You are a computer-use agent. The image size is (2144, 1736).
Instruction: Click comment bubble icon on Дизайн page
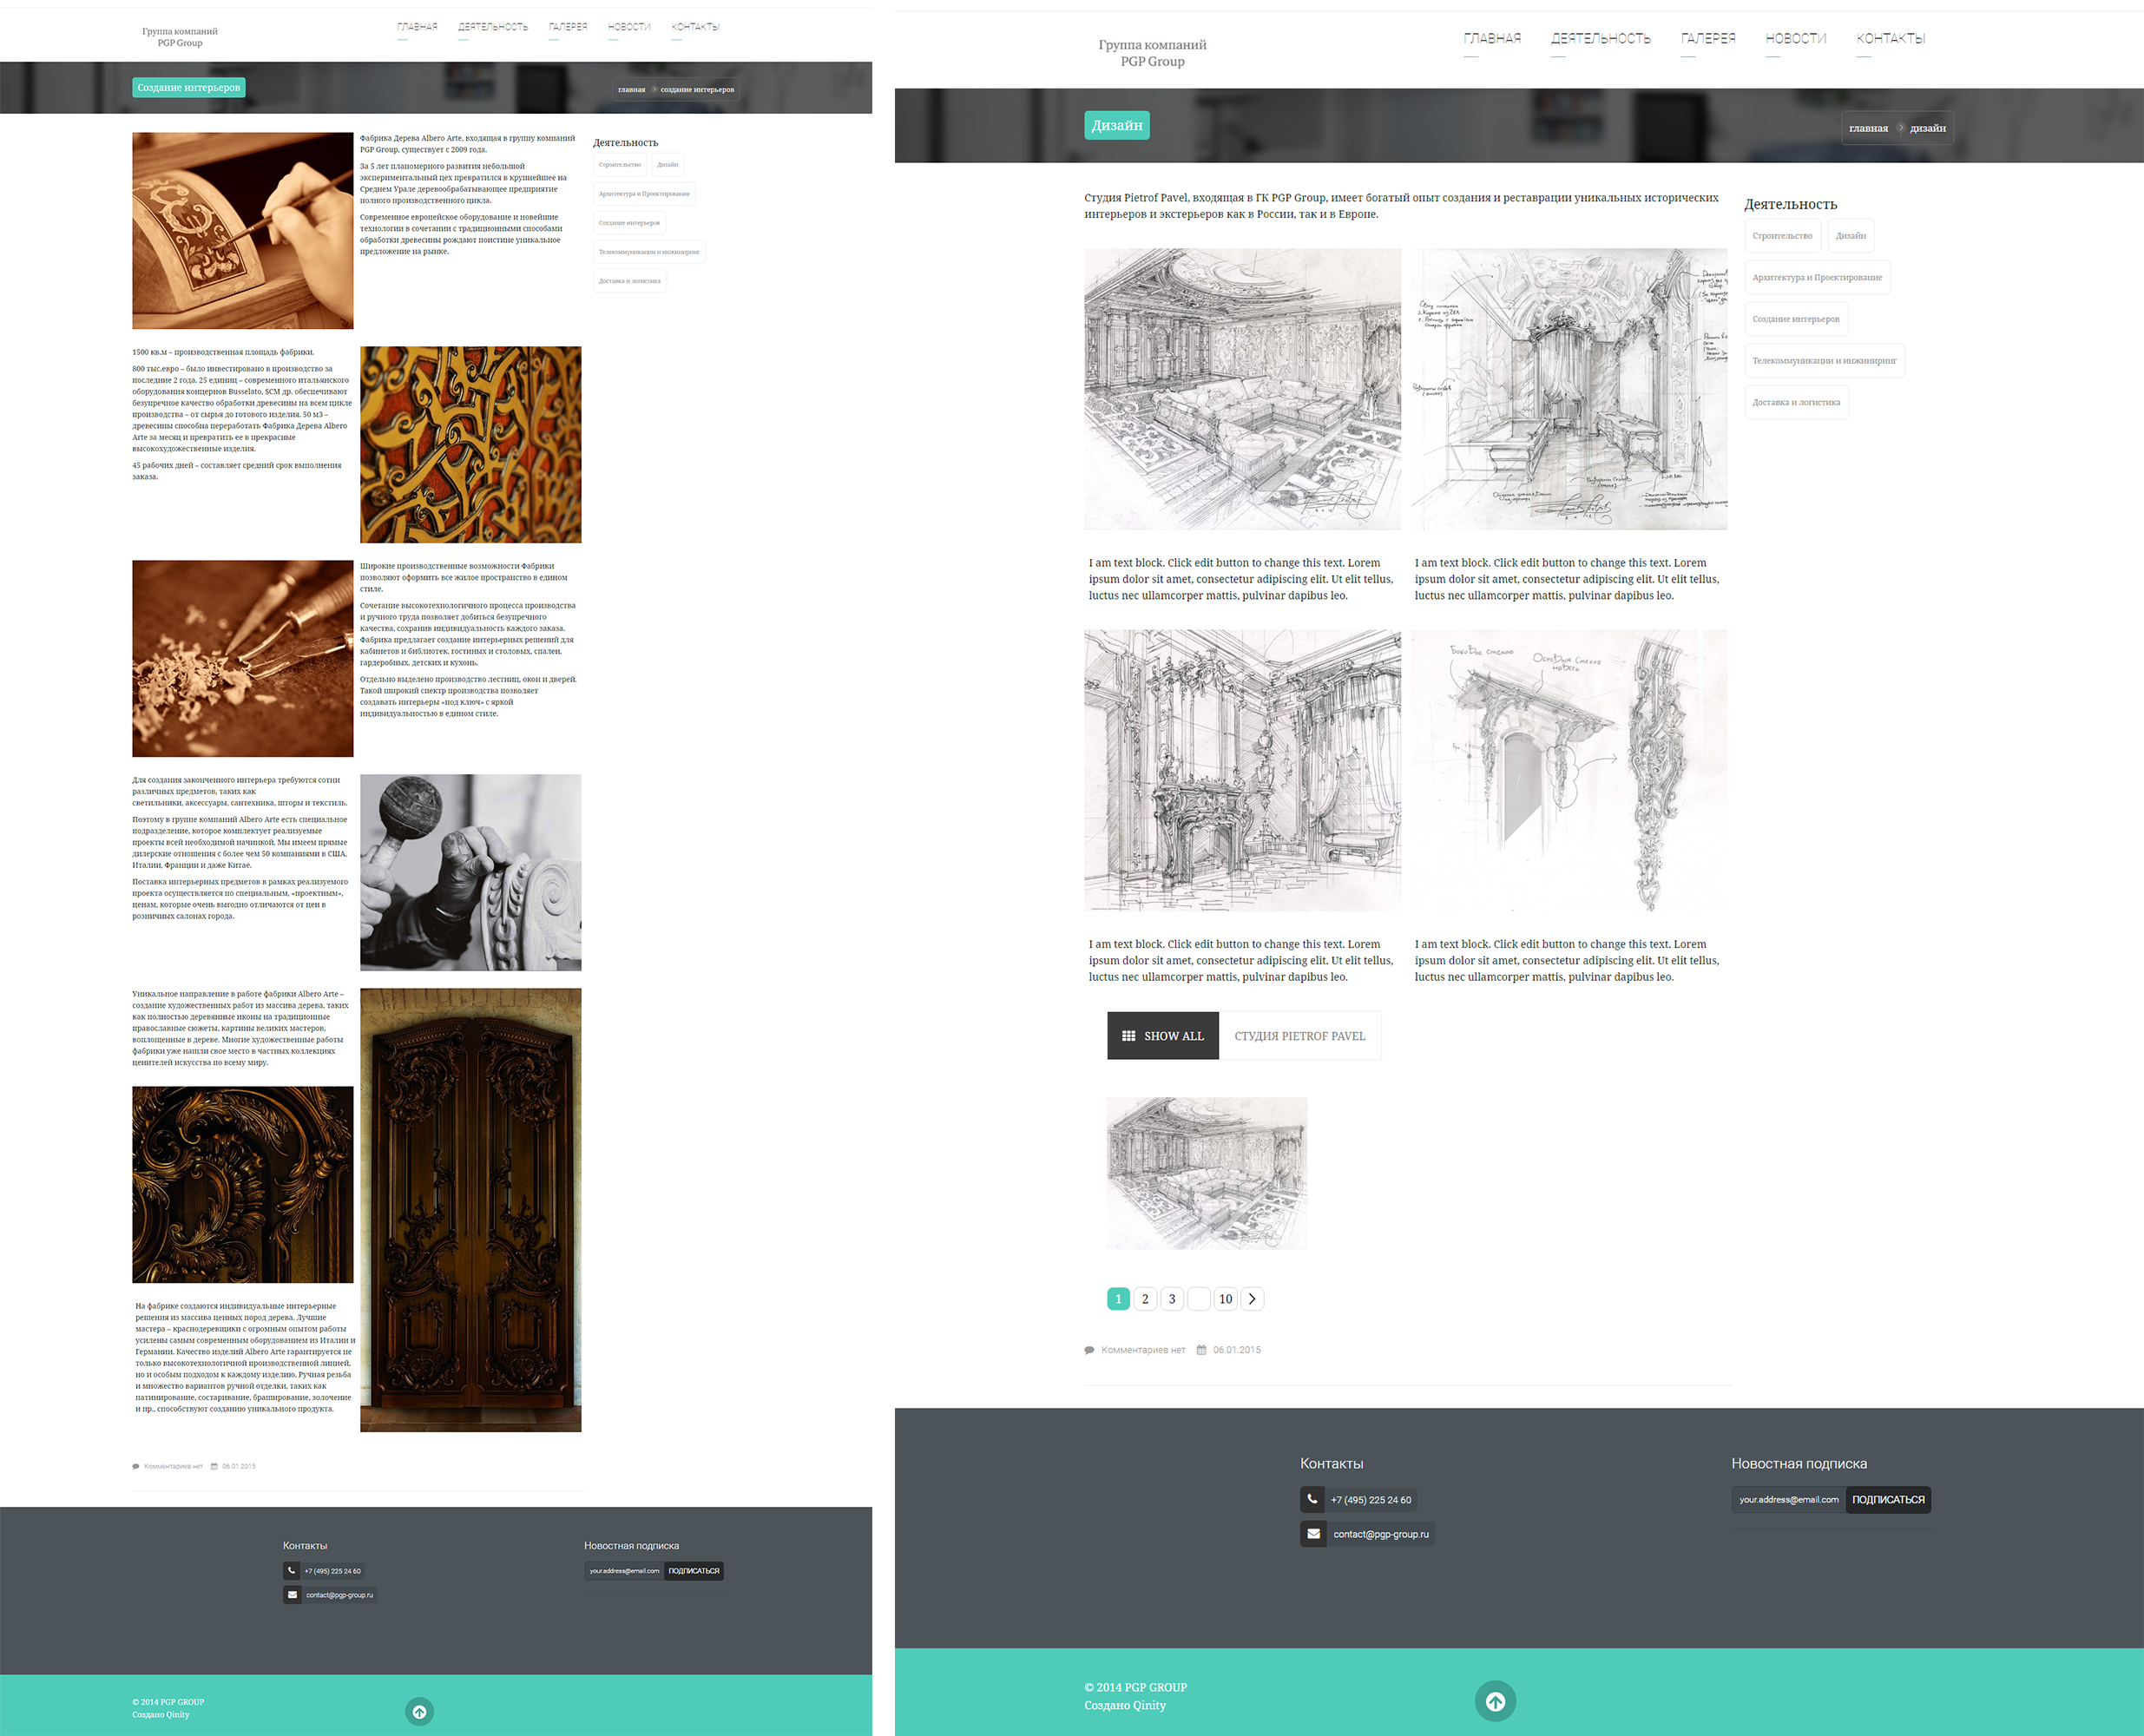(x=1089, y=1350)
